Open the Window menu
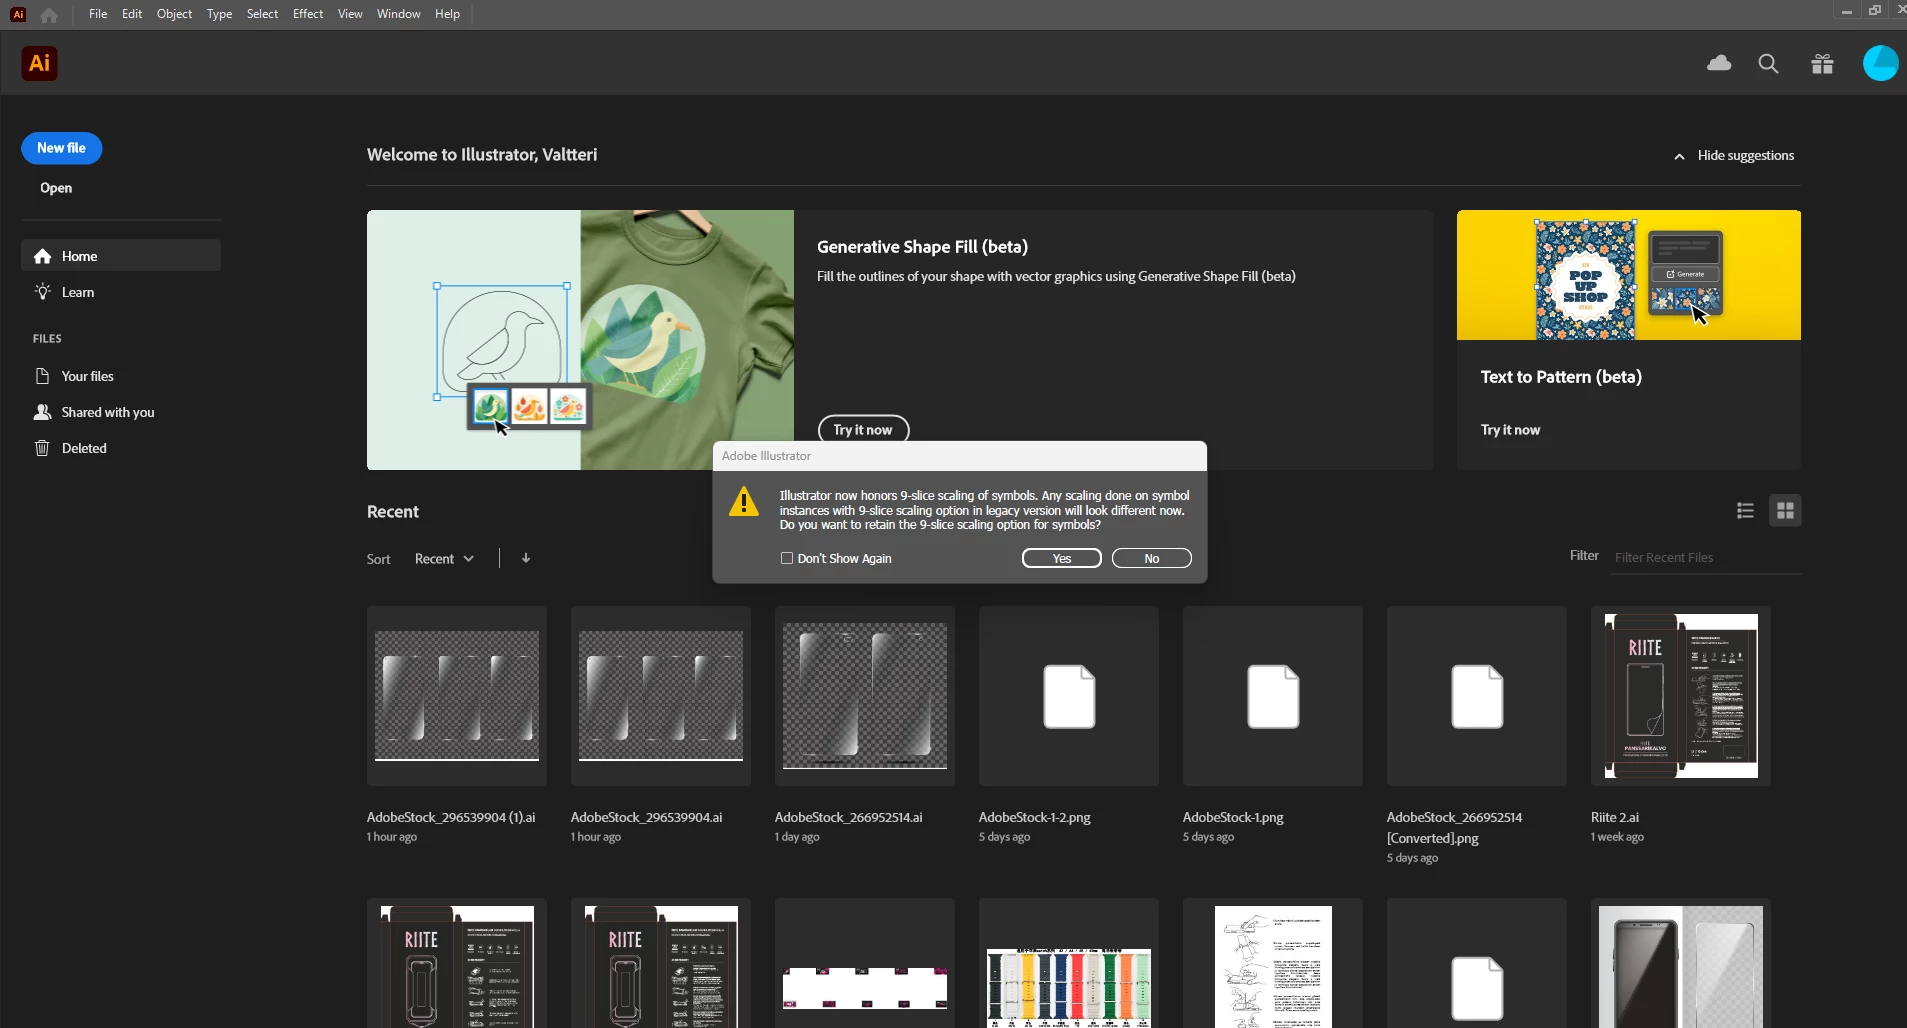 (x=398, y=14)
